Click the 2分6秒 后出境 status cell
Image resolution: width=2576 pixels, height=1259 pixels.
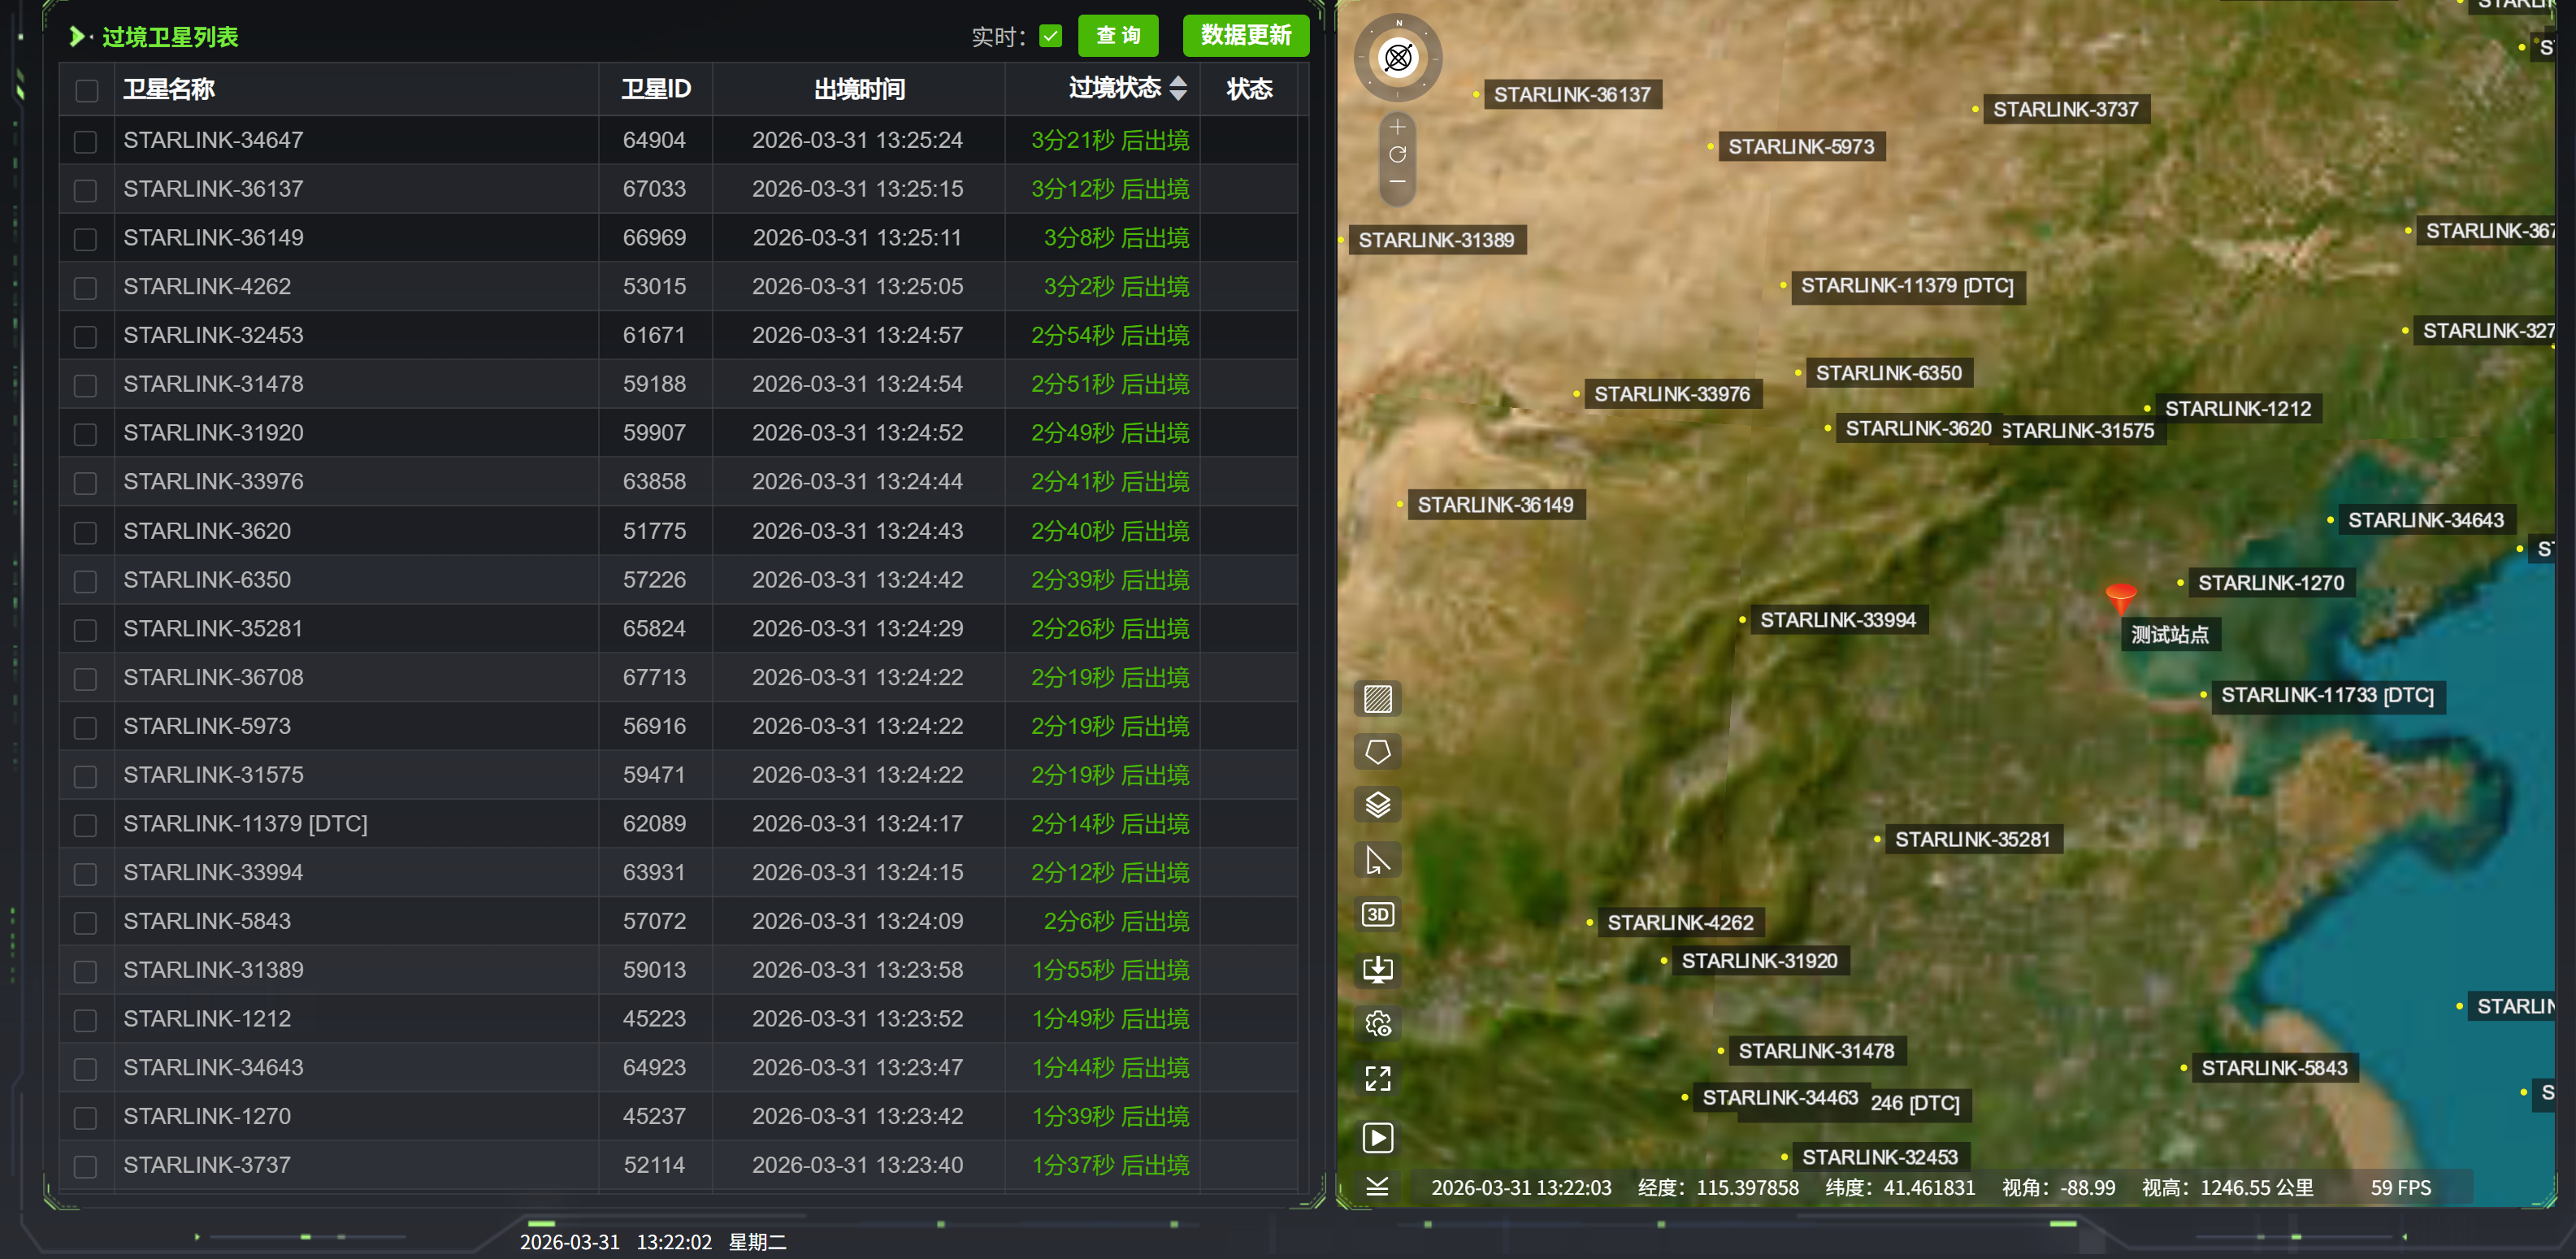1116,921
